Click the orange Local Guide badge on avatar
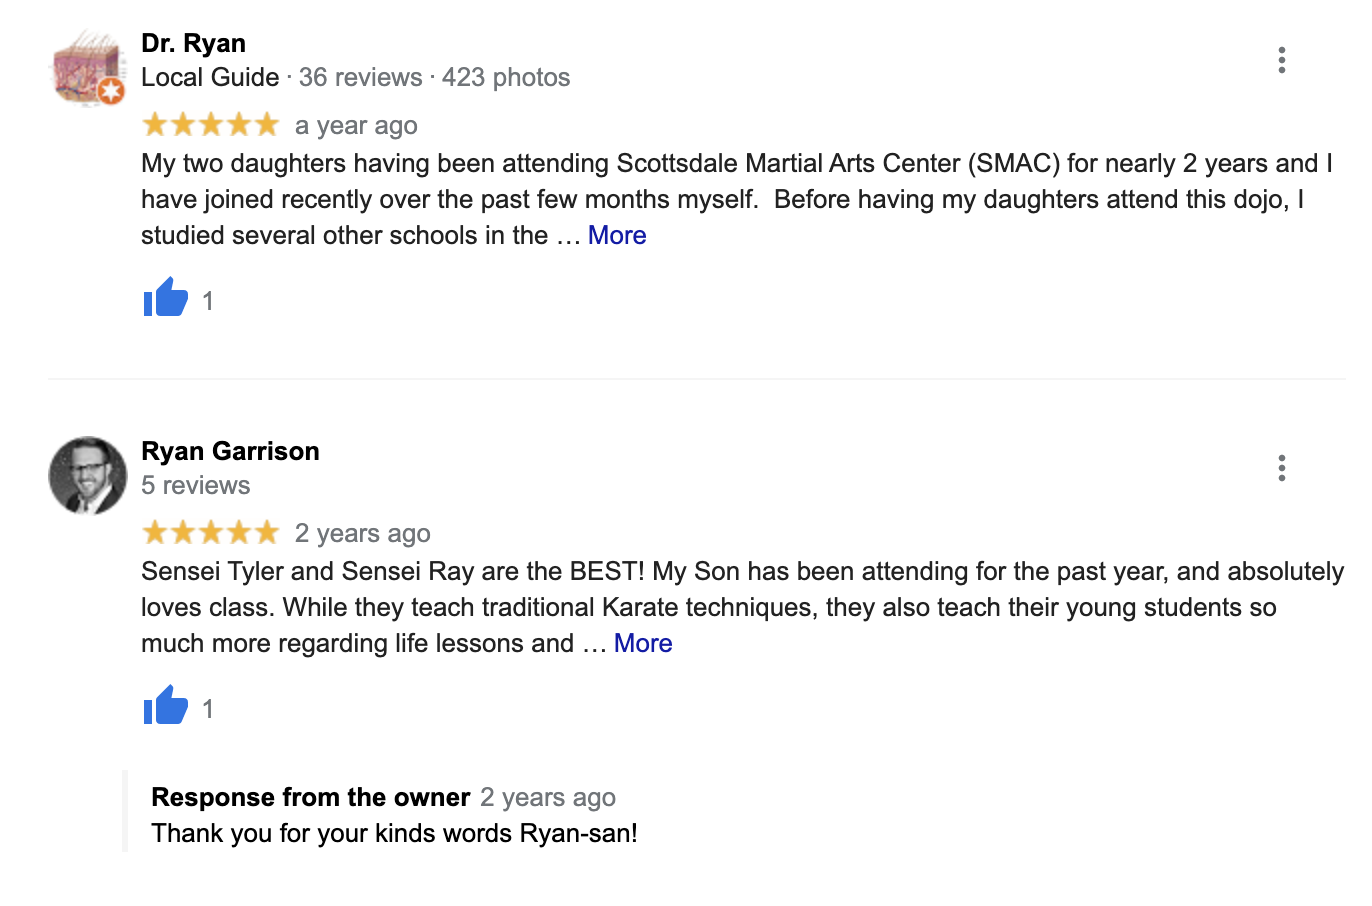This screenshot has width=1372, height=906. tap(111, 92)
